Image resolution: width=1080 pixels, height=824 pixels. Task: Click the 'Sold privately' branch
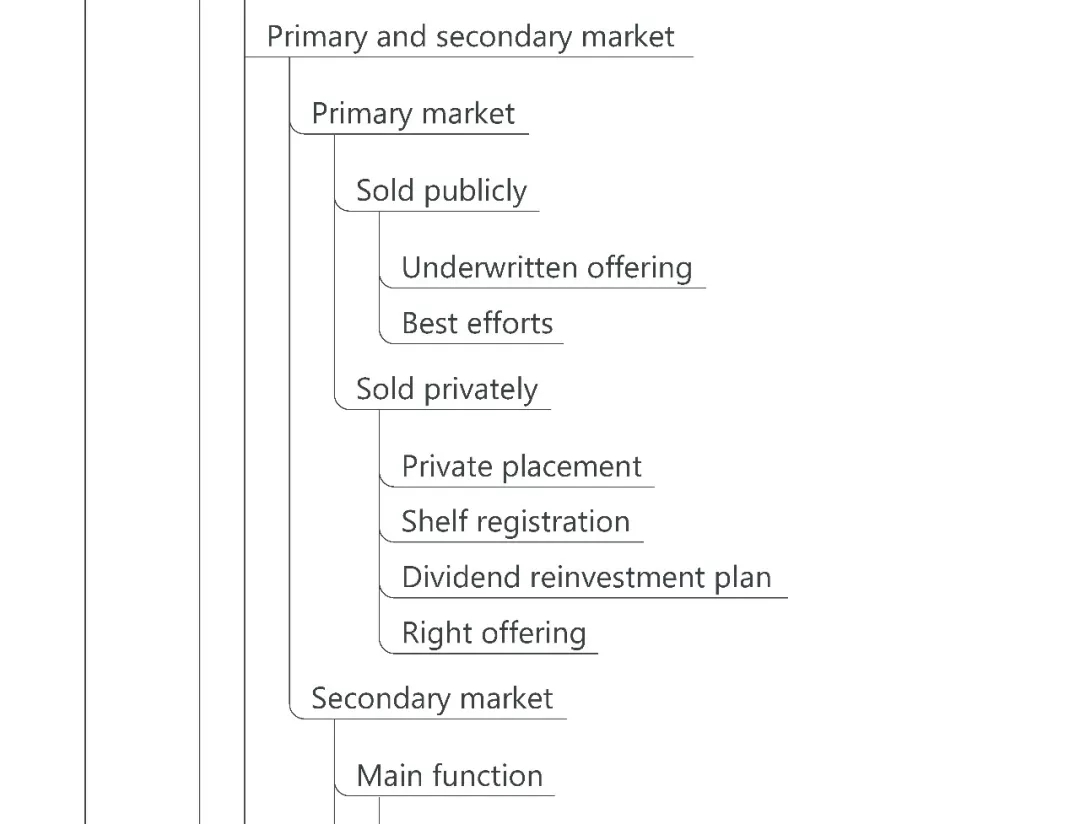[x=446, y=389]
